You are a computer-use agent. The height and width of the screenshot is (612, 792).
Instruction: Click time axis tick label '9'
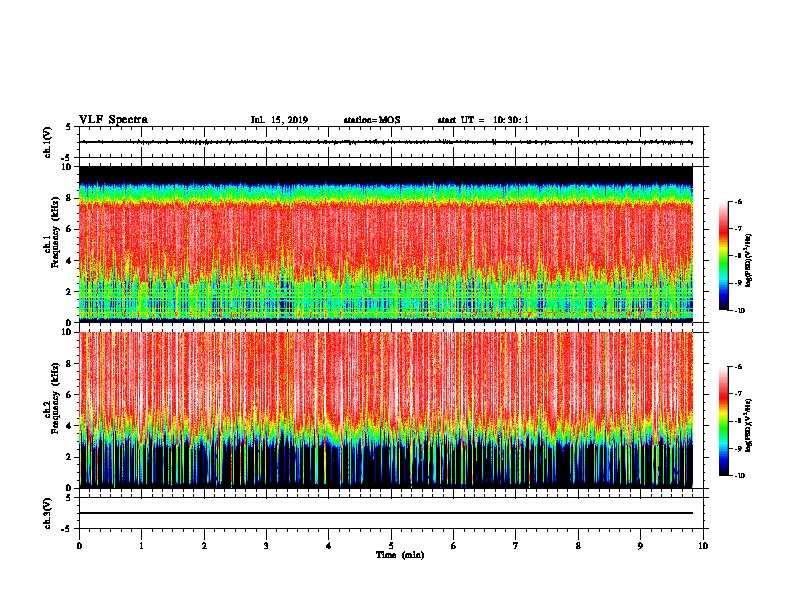(640, 546)
